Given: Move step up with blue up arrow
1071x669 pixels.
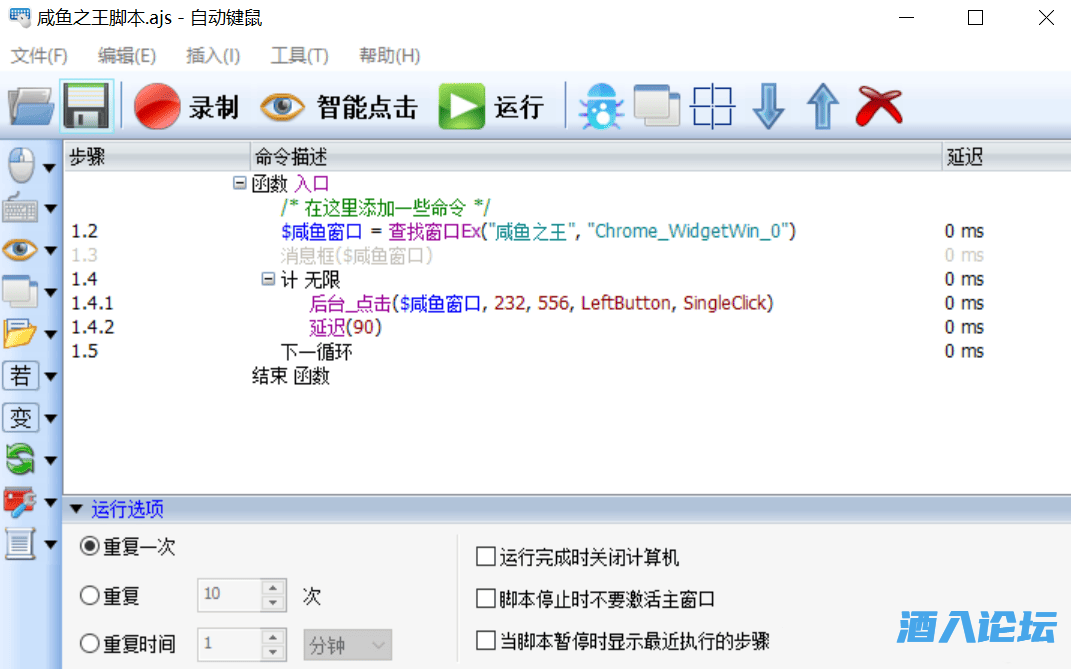Looking at the screenshot, I should (x=823, y=106).
